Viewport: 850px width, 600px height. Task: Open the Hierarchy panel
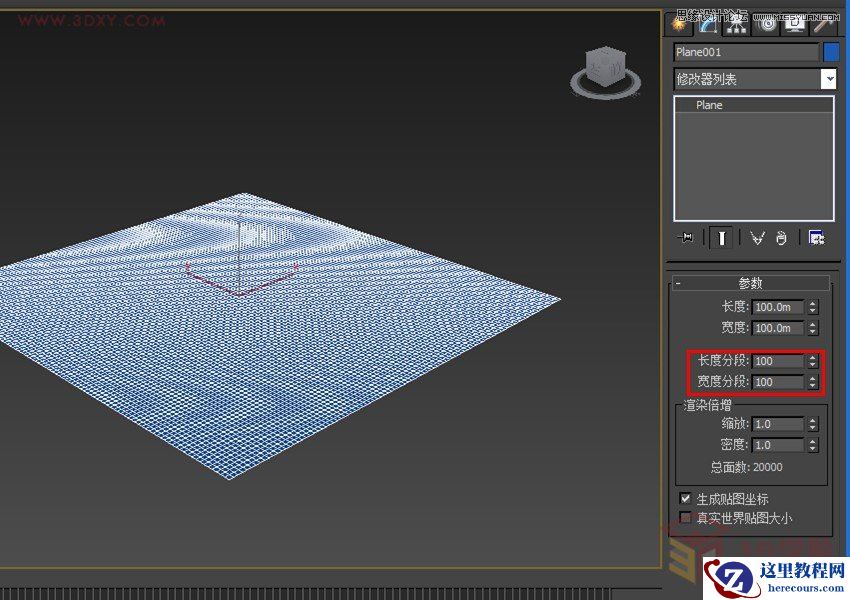(735, 25)
